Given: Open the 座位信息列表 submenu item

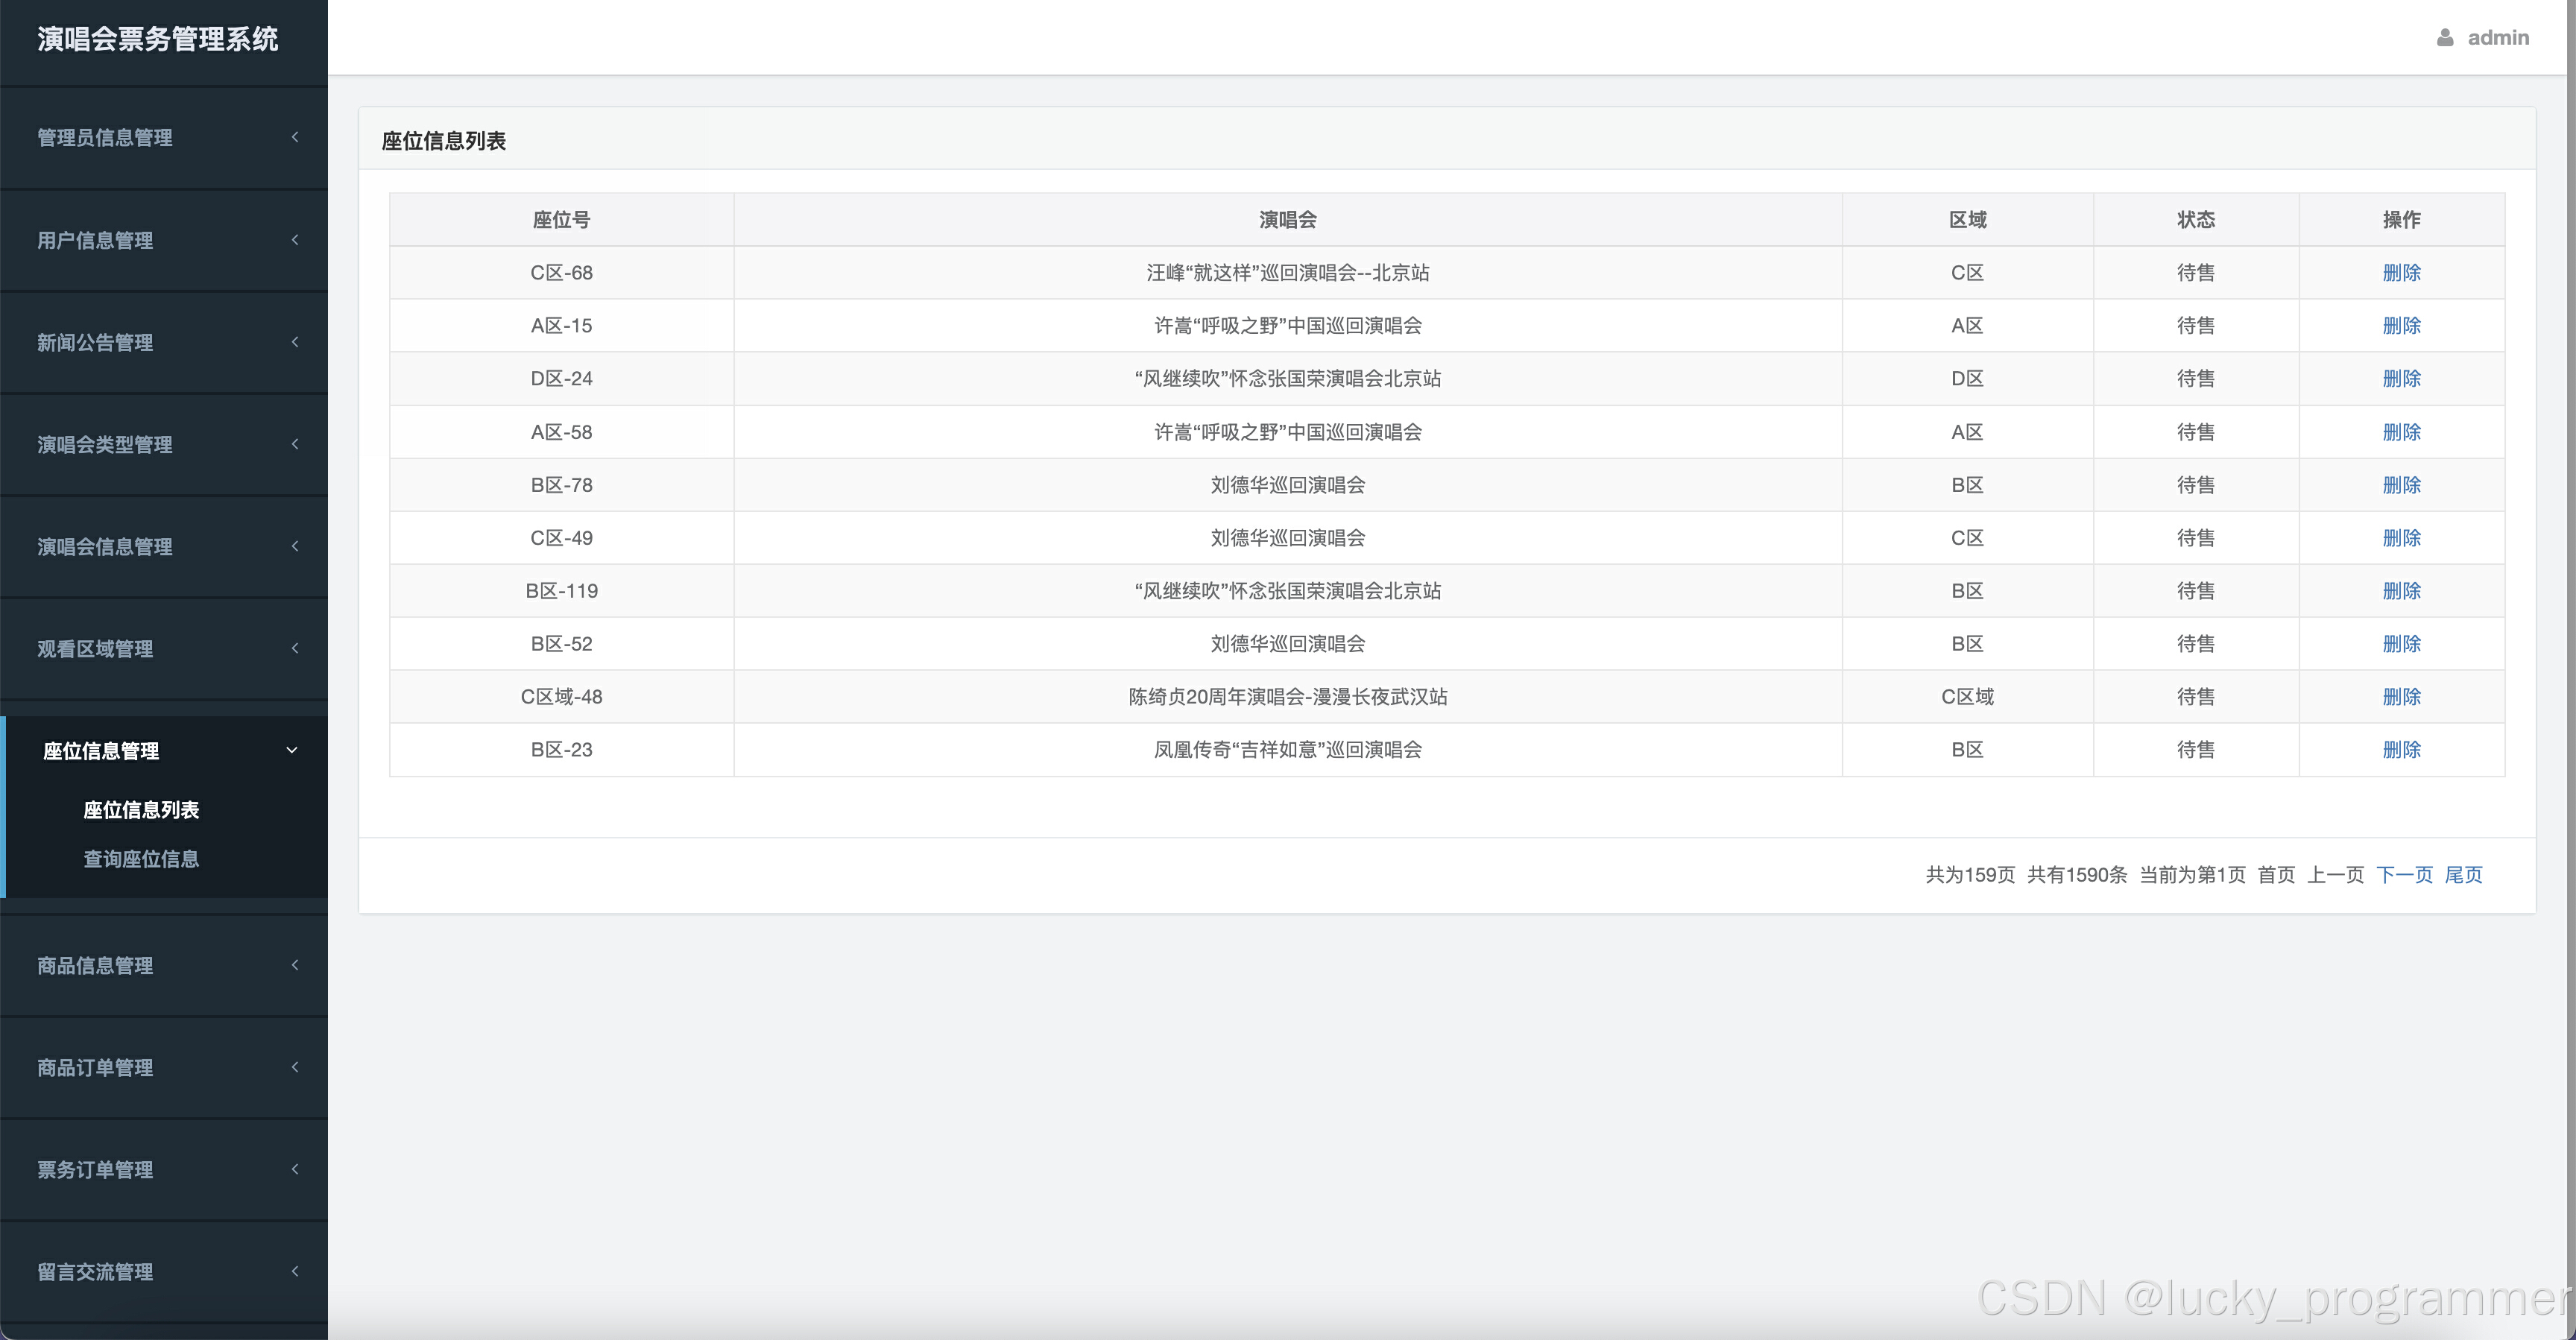Looking at the screenshot, I should tap(141, 810).
